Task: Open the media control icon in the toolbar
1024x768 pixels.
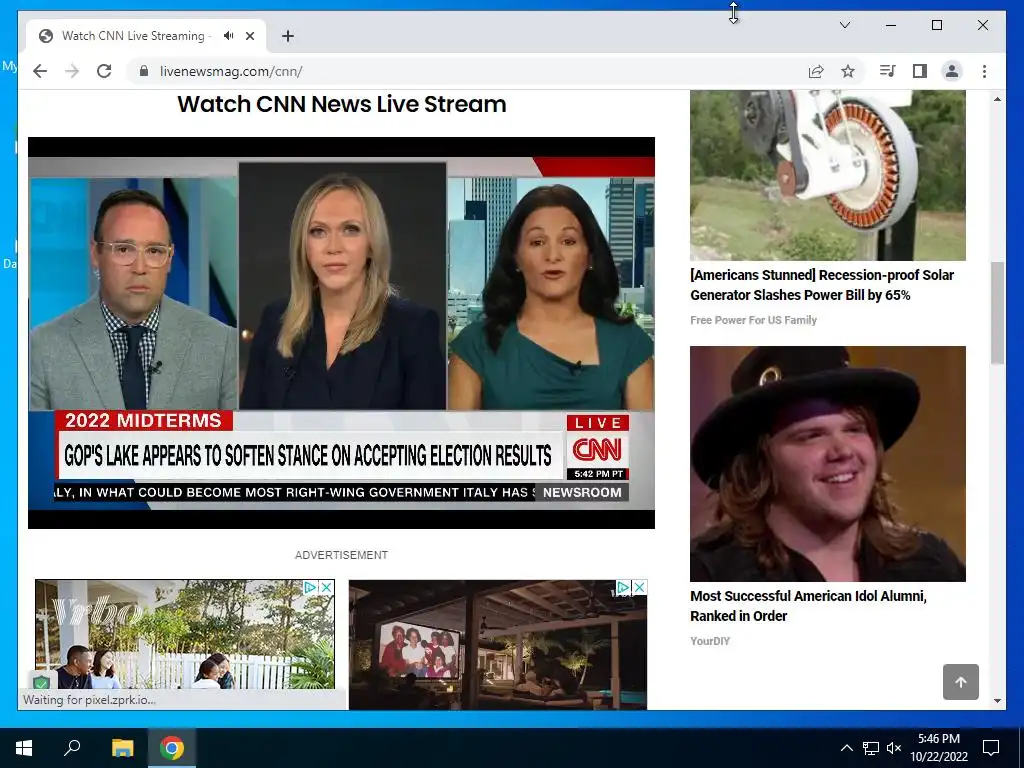Action: [x=887, y=71]
